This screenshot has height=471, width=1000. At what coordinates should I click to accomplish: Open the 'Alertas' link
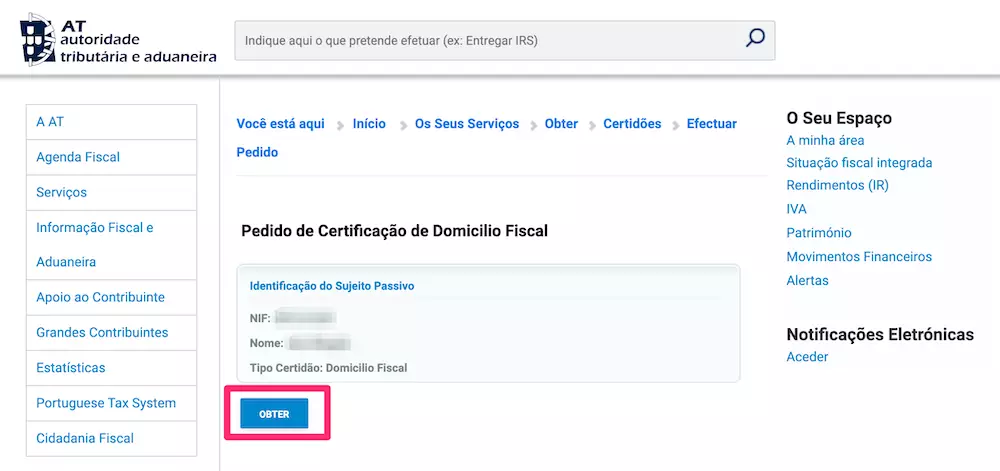tap(807, 280)
